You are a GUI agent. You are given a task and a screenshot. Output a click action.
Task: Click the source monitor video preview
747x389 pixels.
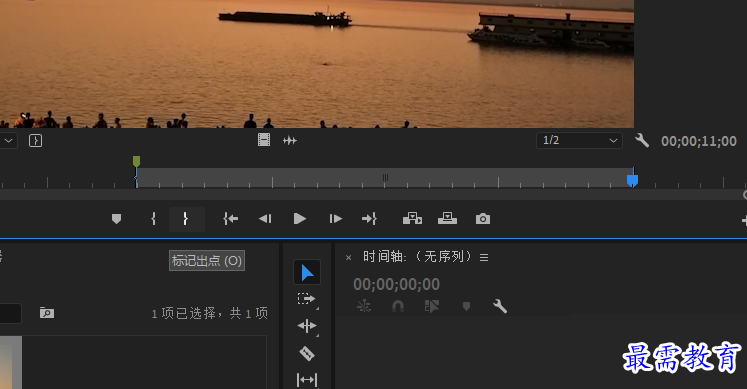click(x=317, y=64)
